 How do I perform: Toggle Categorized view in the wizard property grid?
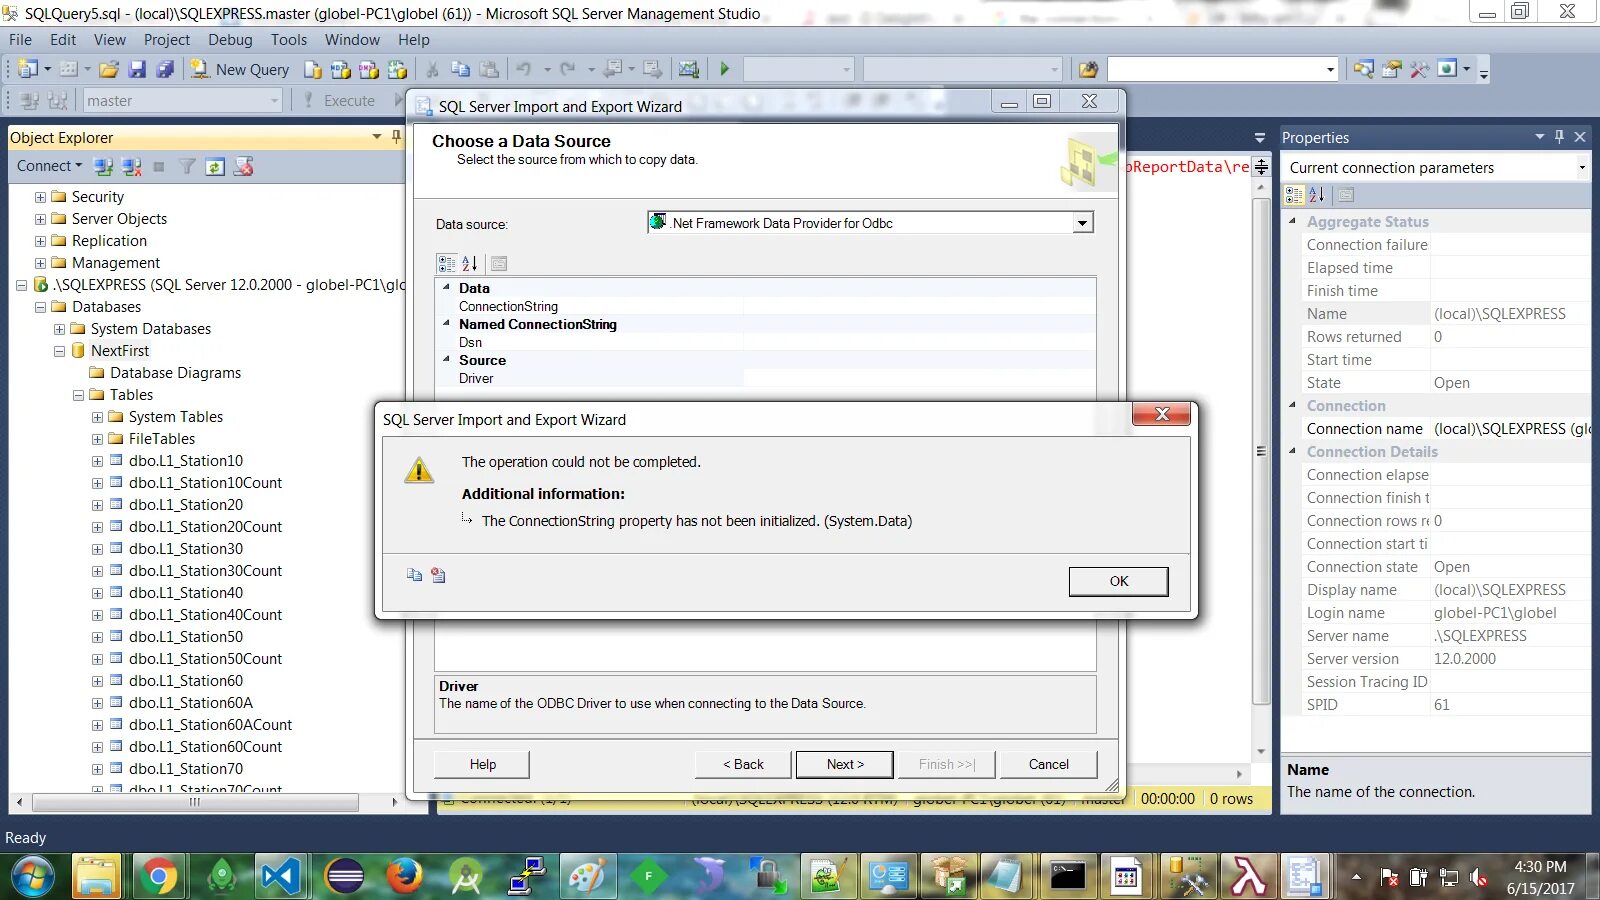447,263
